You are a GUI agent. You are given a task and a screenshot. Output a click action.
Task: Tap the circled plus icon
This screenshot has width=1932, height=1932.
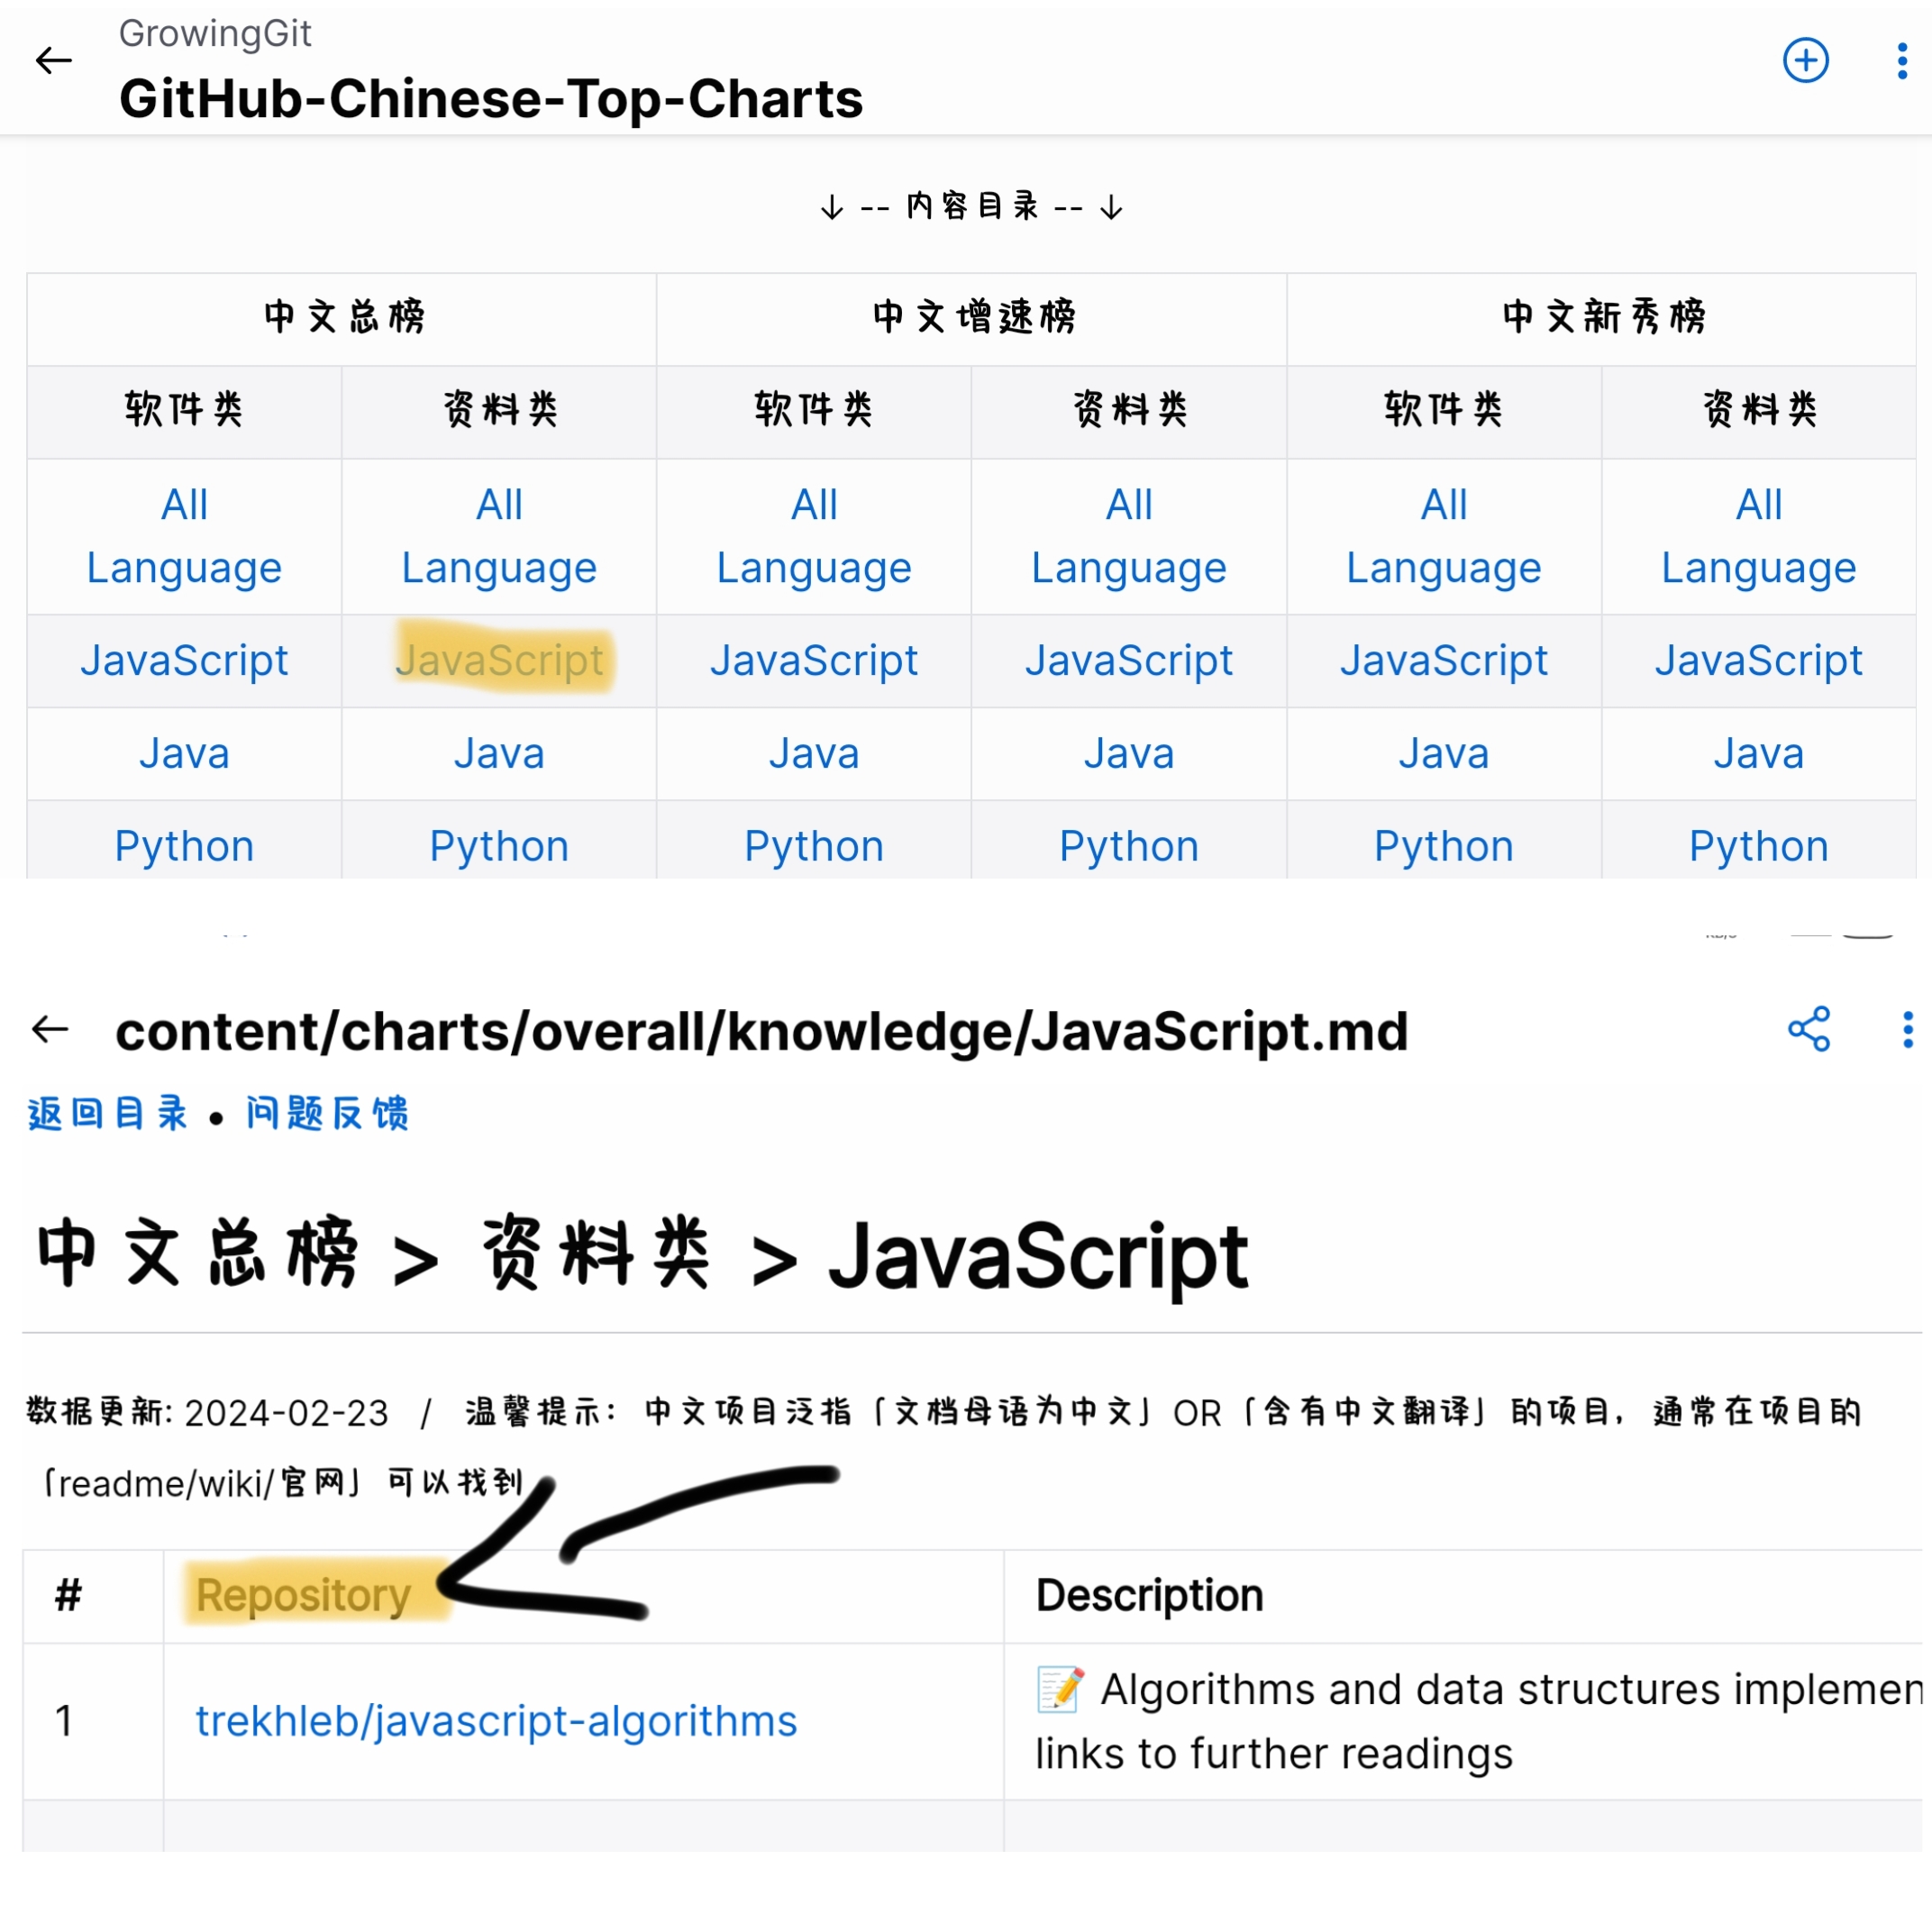point(1806,61)
